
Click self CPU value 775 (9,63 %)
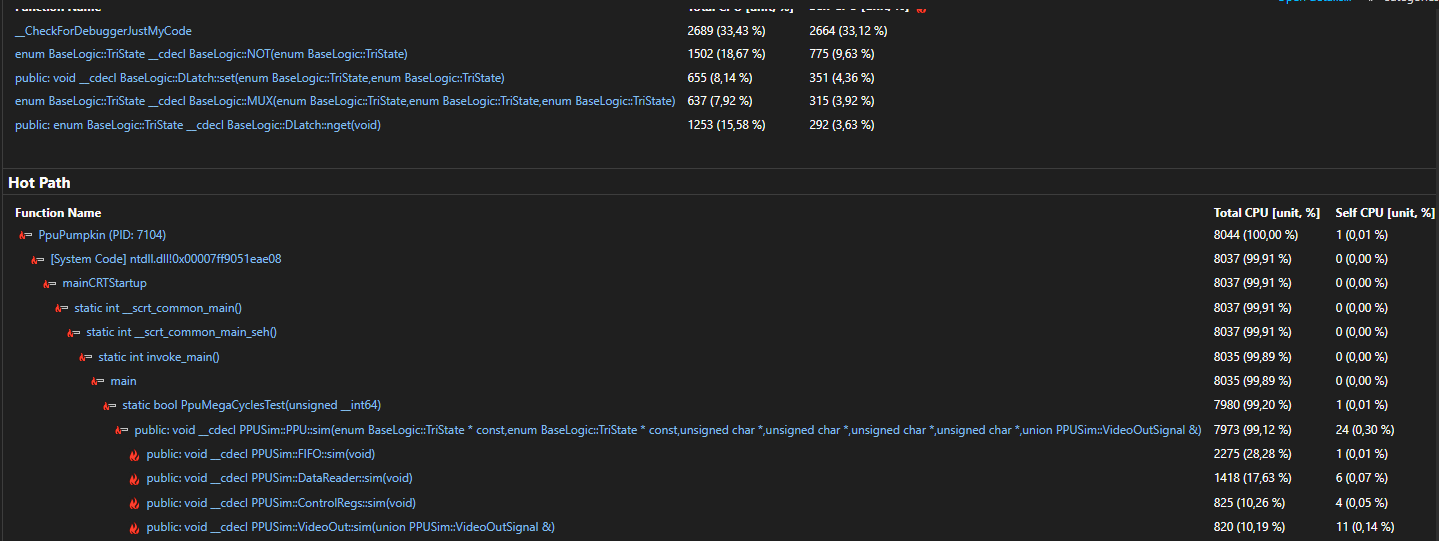pyautogui.click(x=842, y=54)
